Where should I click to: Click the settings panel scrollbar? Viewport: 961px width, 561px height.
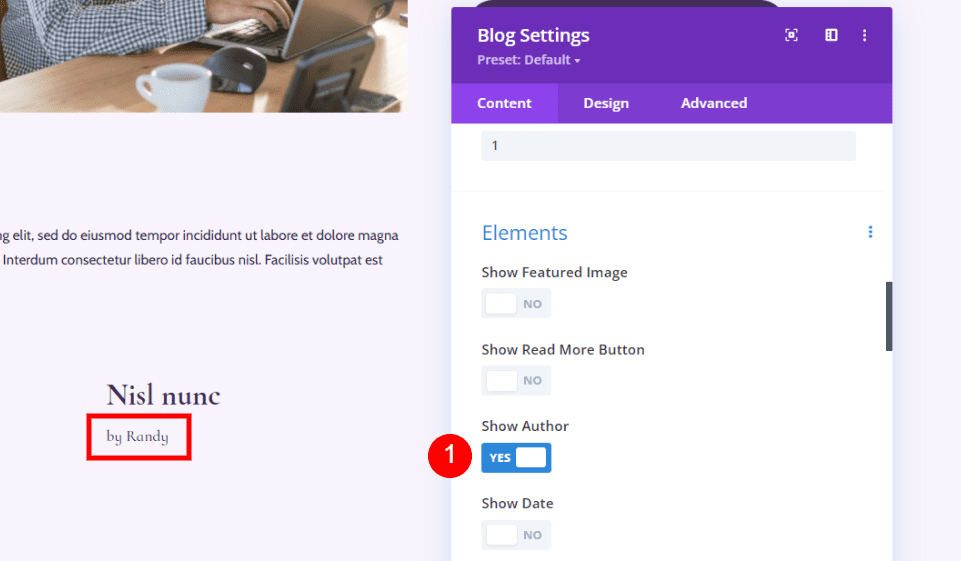coord(889,316)
